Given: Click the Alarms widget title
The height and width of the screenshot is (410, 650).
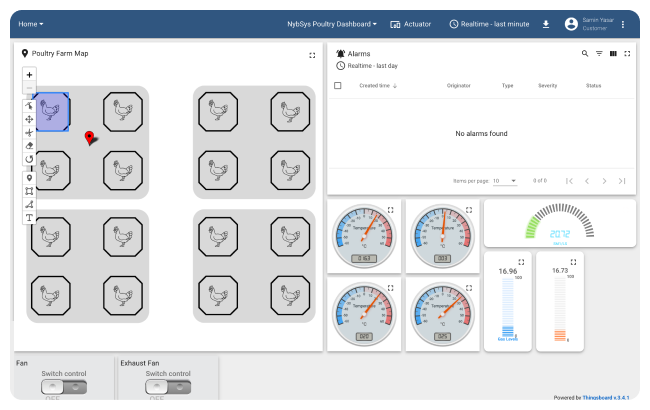Looking at the screenshot, I should 359,53.
